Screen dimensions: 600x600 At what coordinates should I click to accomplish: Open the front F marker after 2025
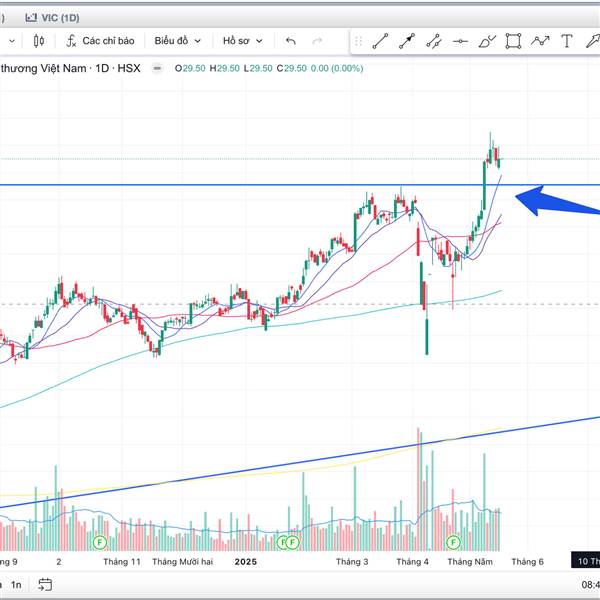pyautogui.click(x=292, y=542)
